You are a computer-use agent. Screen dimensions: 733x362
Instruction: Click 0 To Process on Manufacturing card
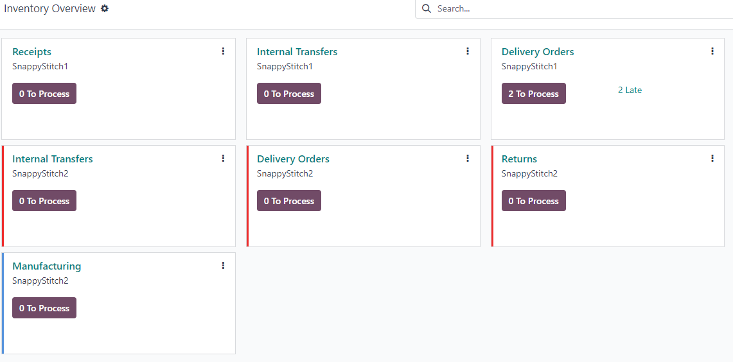[x=44, y=308]
